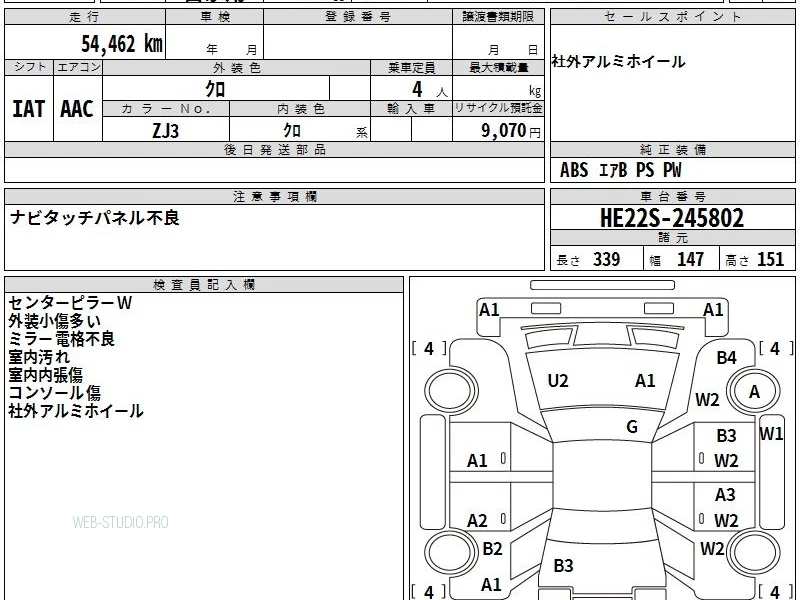800x600 pixels.
Task: Click the 乗車定員 header
Action: [x=411, y=68]
